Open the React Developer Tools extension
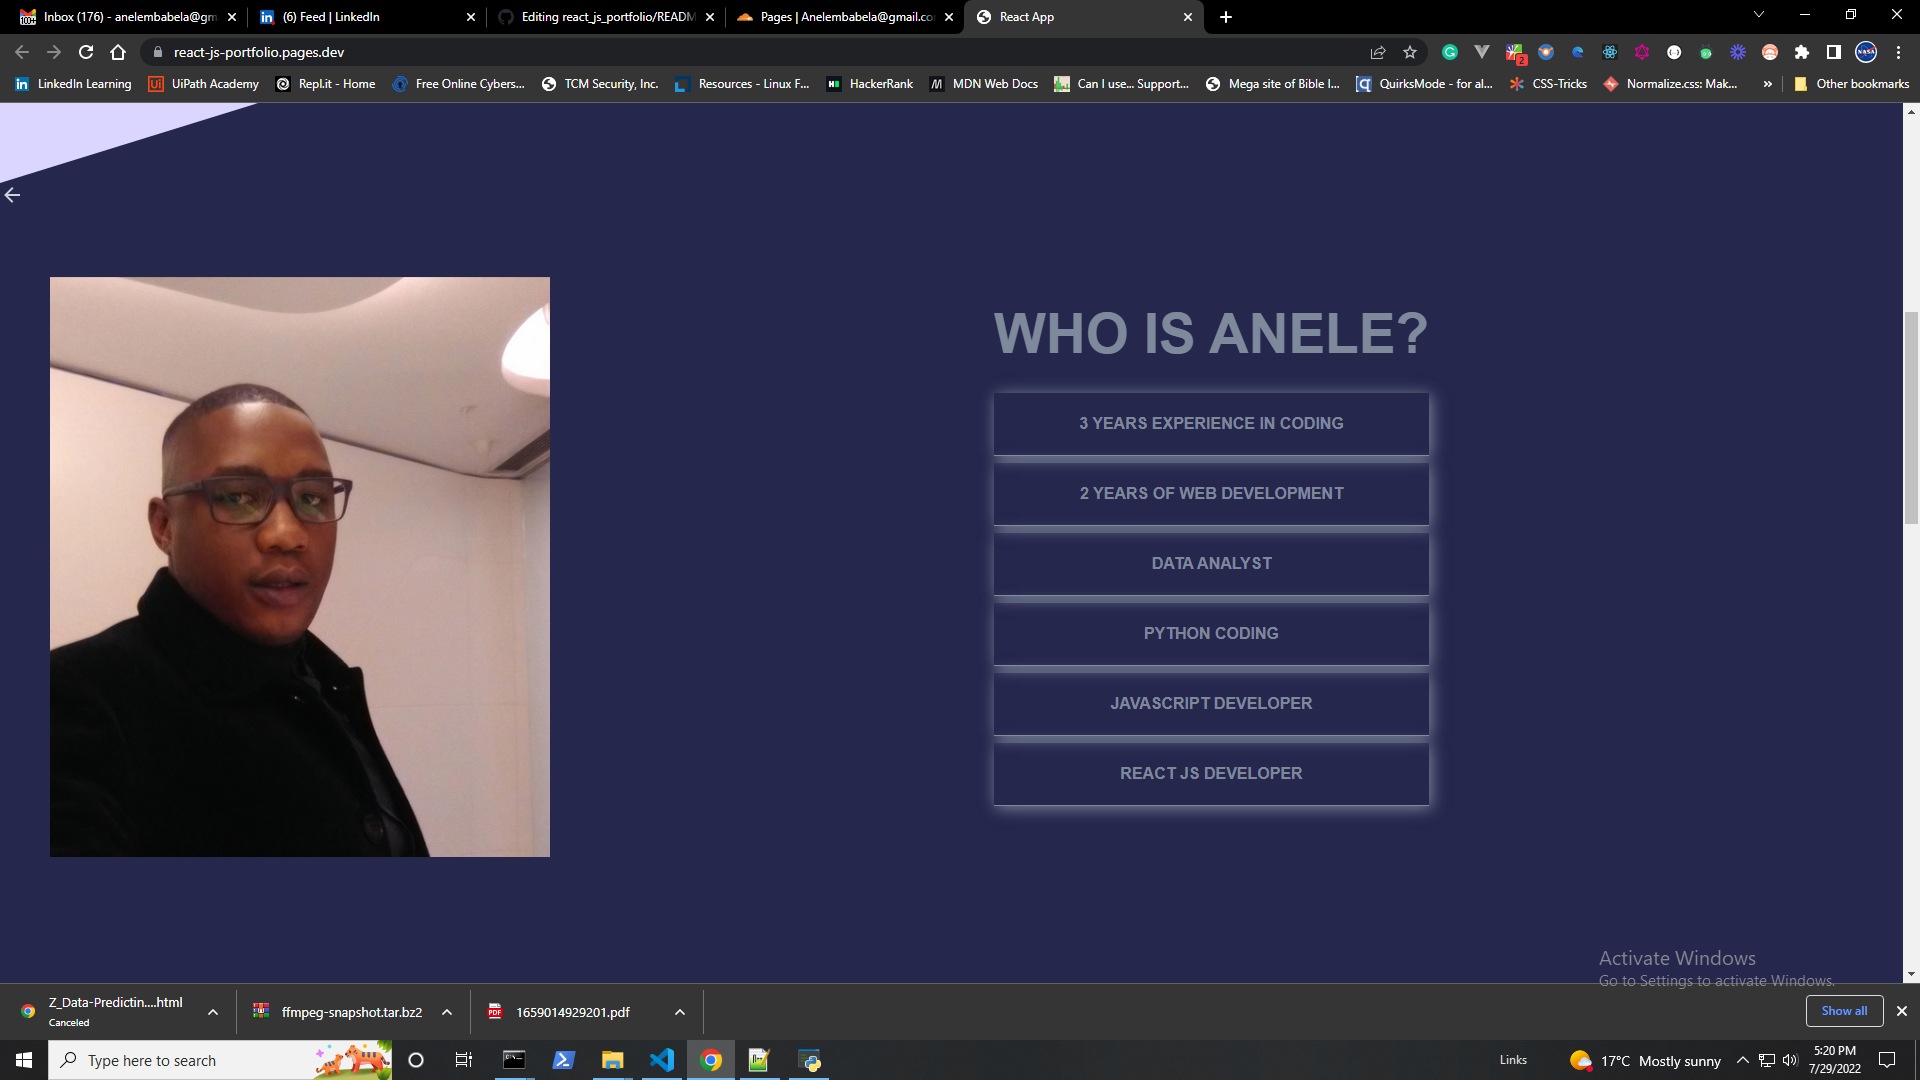 [x=1610, y=53]
